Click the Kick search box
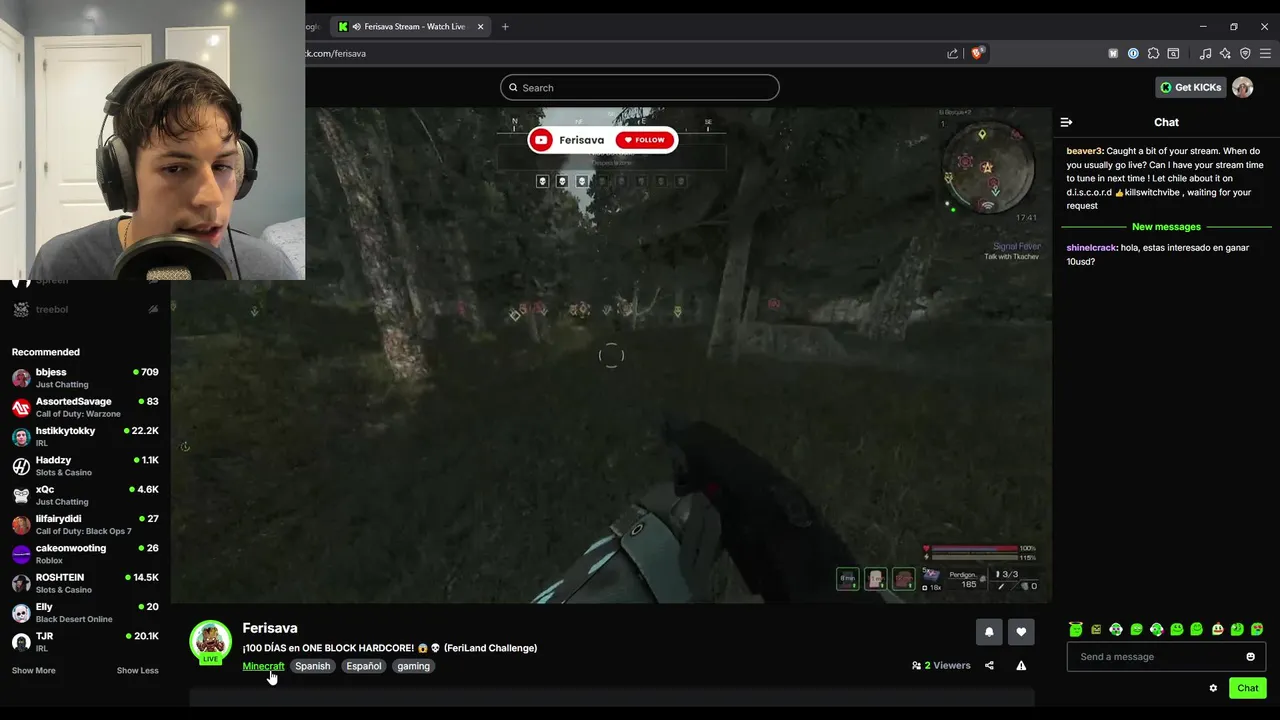Screen dimensions: 1280x720 (x=640, y=87)
